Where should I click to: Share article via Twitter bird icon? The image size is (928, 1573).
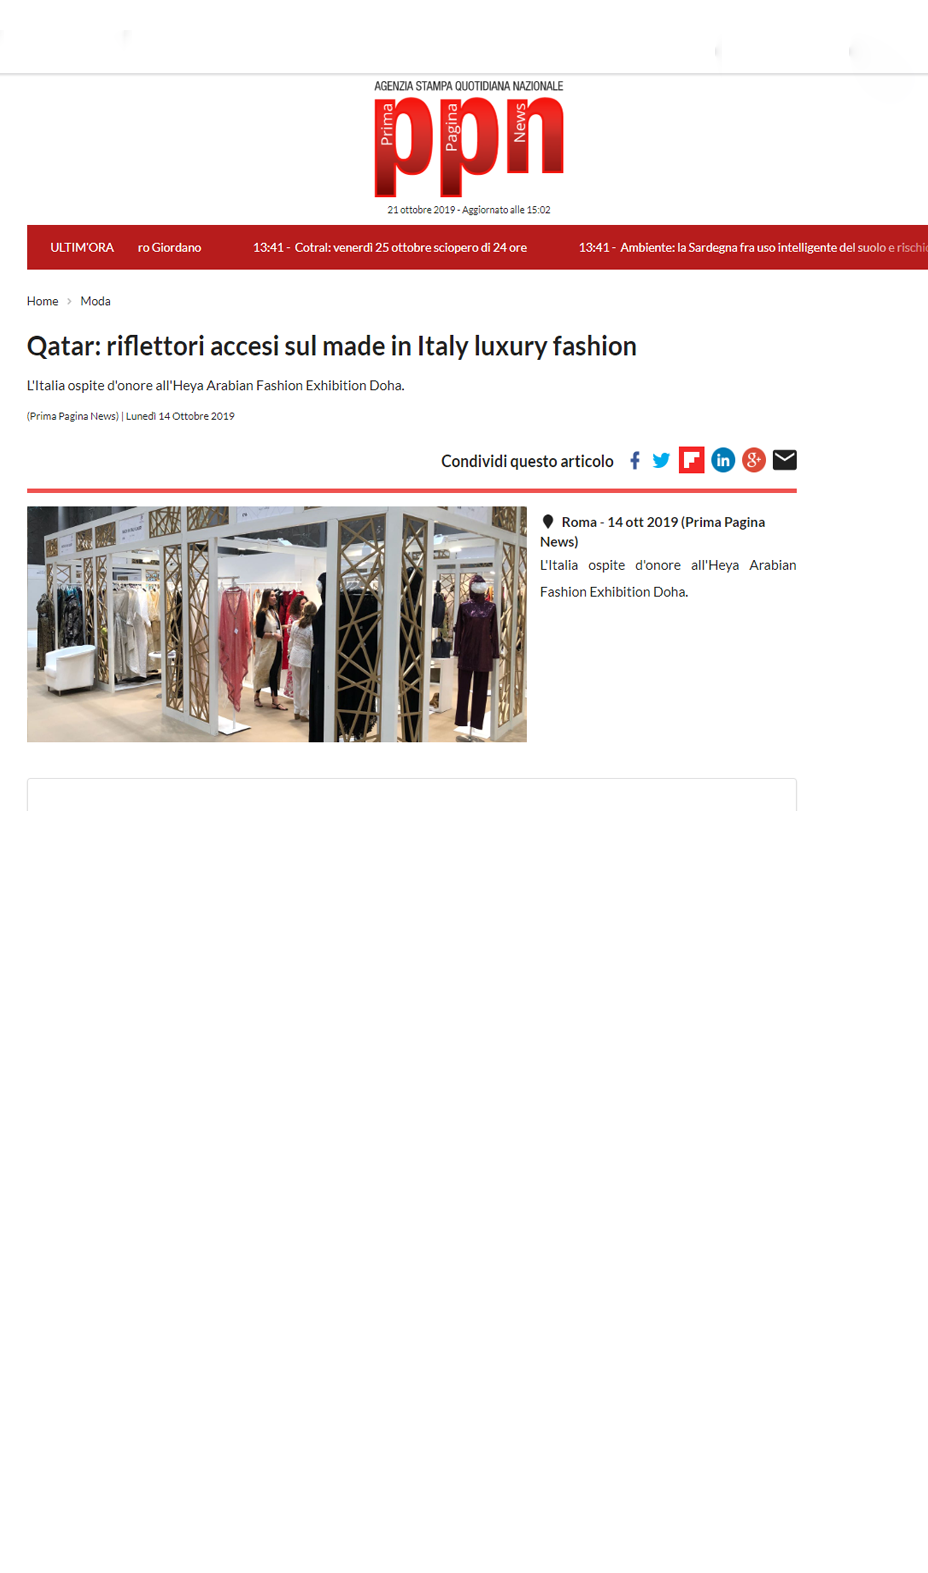[661, 460]
